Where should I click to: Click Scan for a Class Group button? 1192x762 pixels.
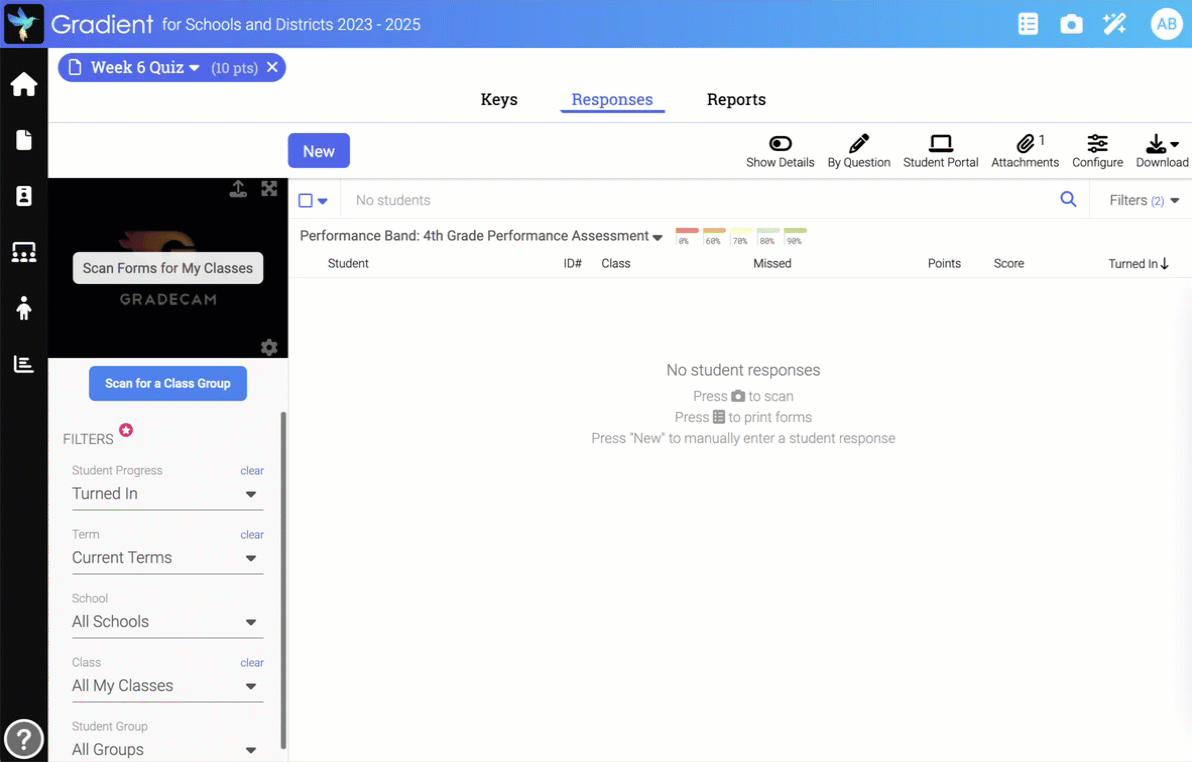168,383
